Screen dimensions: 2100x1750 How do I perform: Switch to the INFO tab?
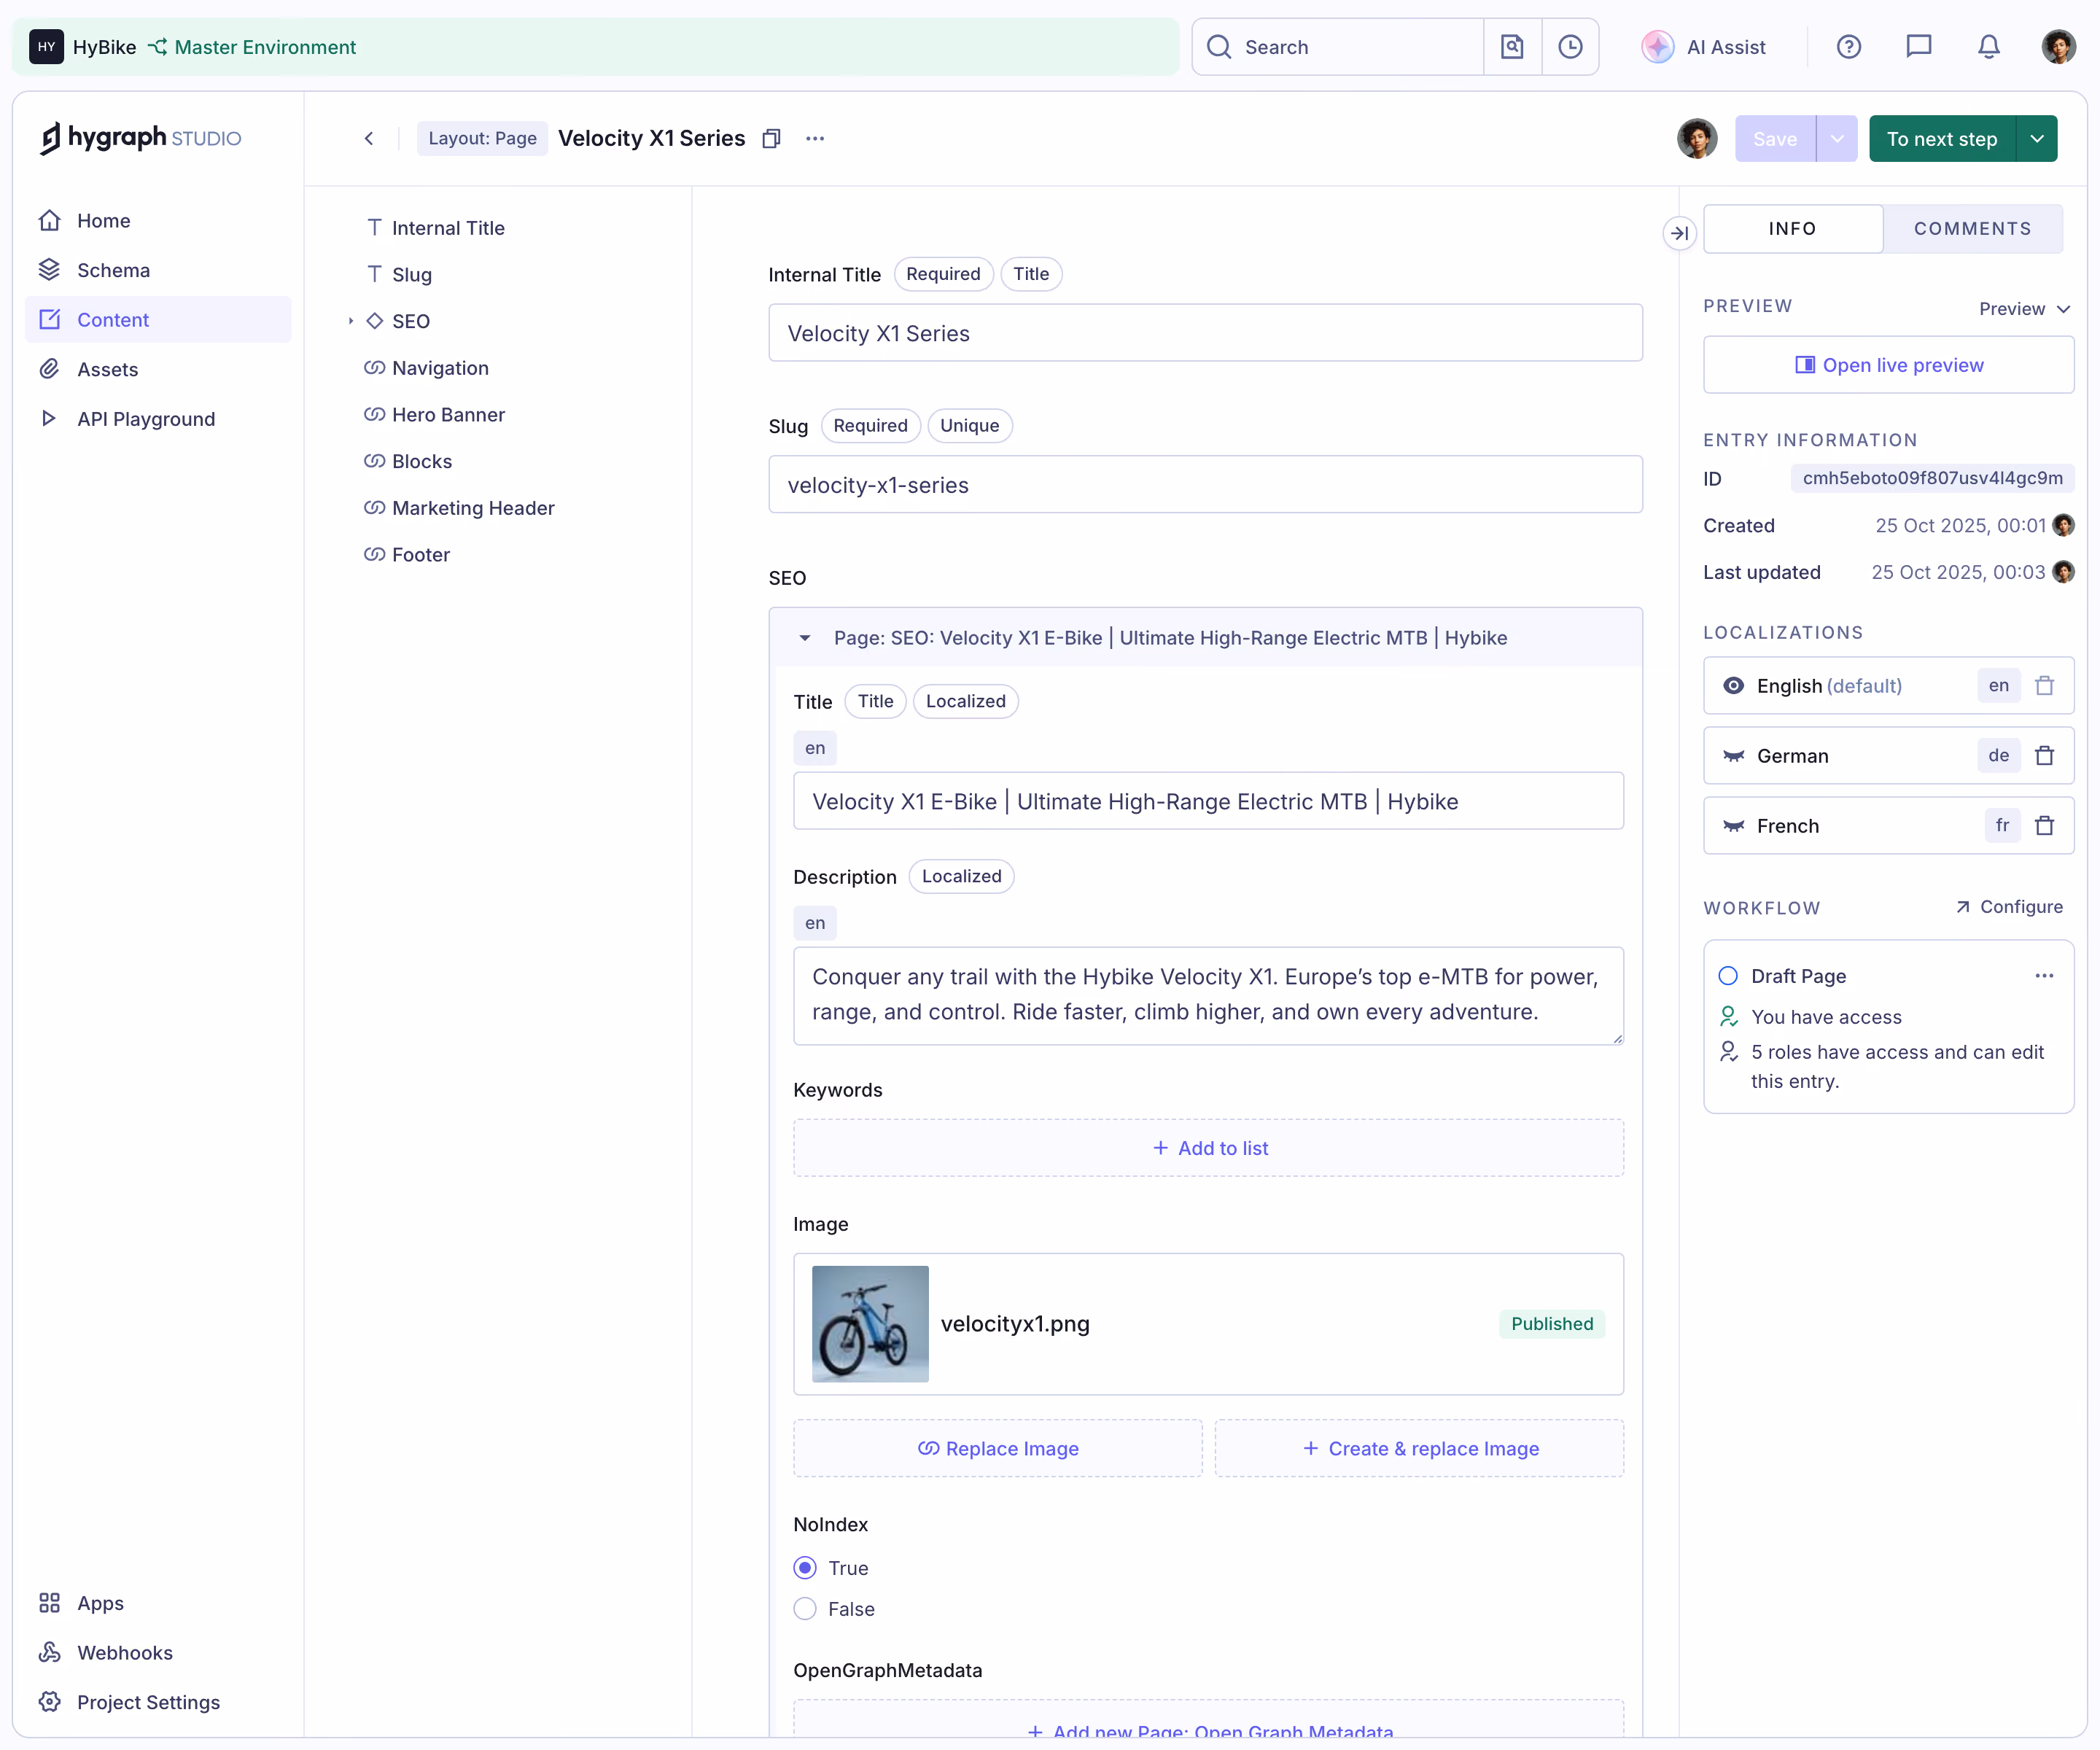tap(1793, 229)
